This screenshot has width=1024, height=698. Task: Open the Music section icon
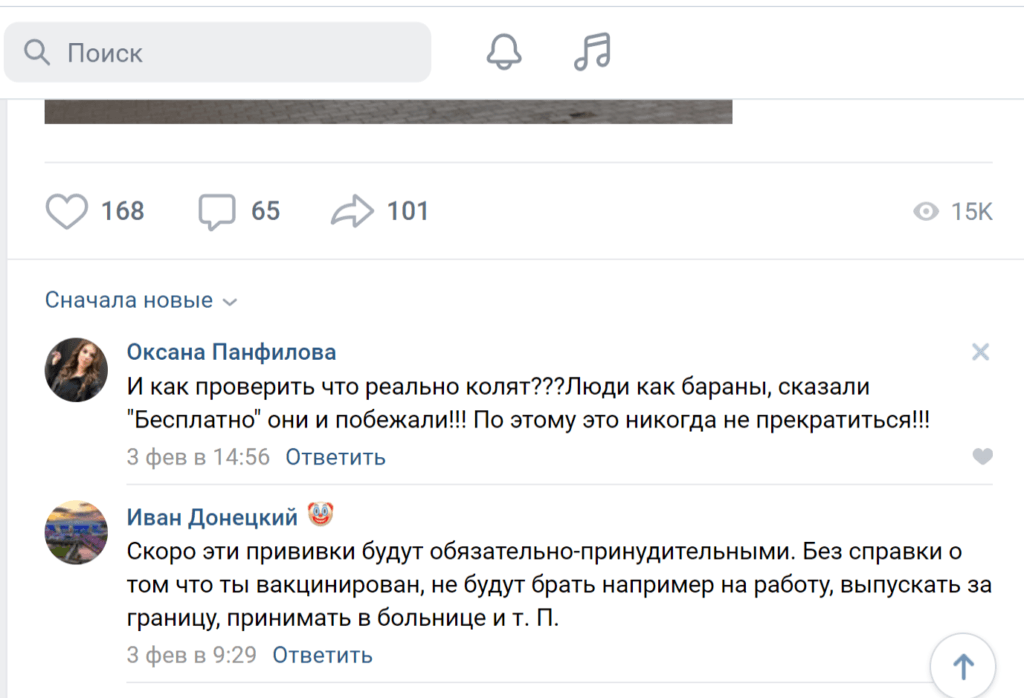coord(592,52)
